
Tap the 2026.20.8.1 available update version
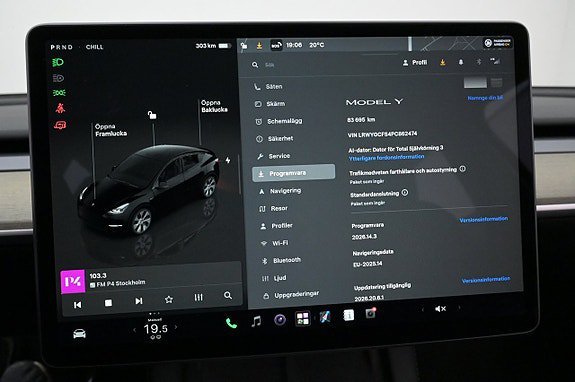[x=369, y=298]
